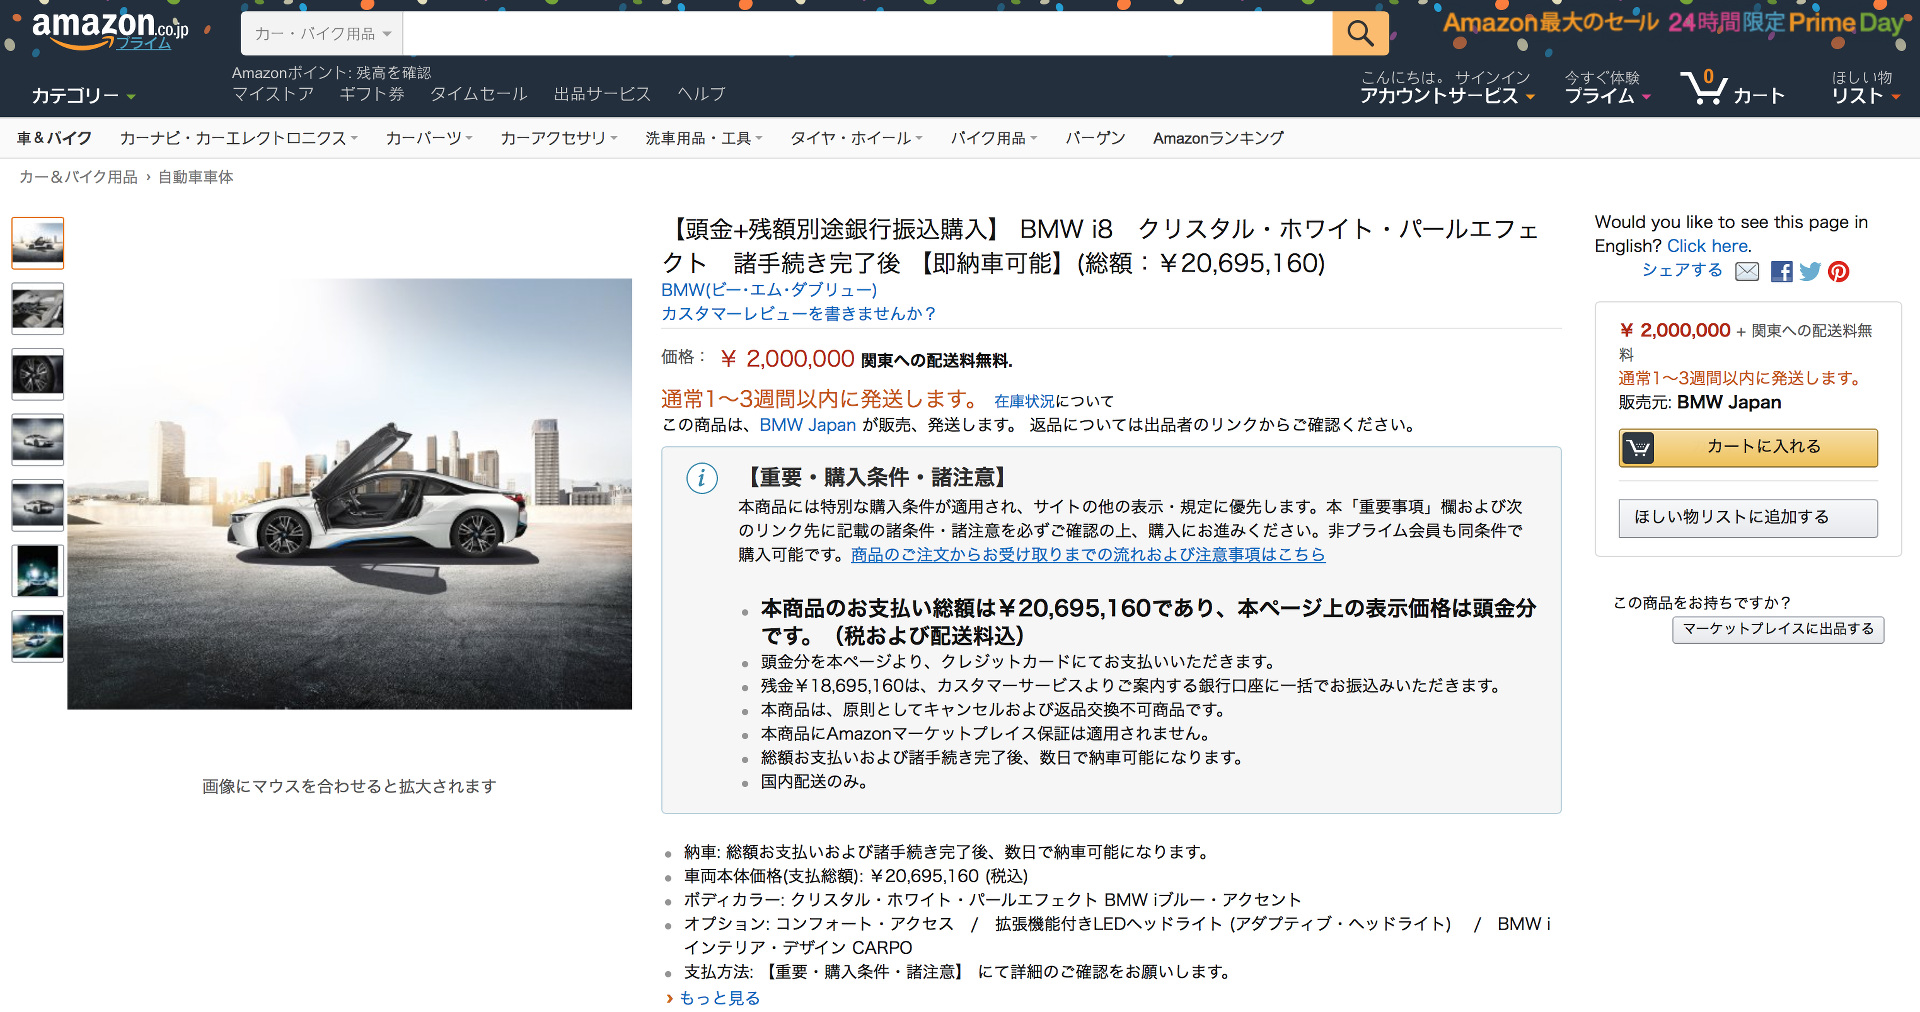This screenshot has height=1012, width=1920.
Task: Click the info icon in notice box
Action: click(x=702, y=478)
